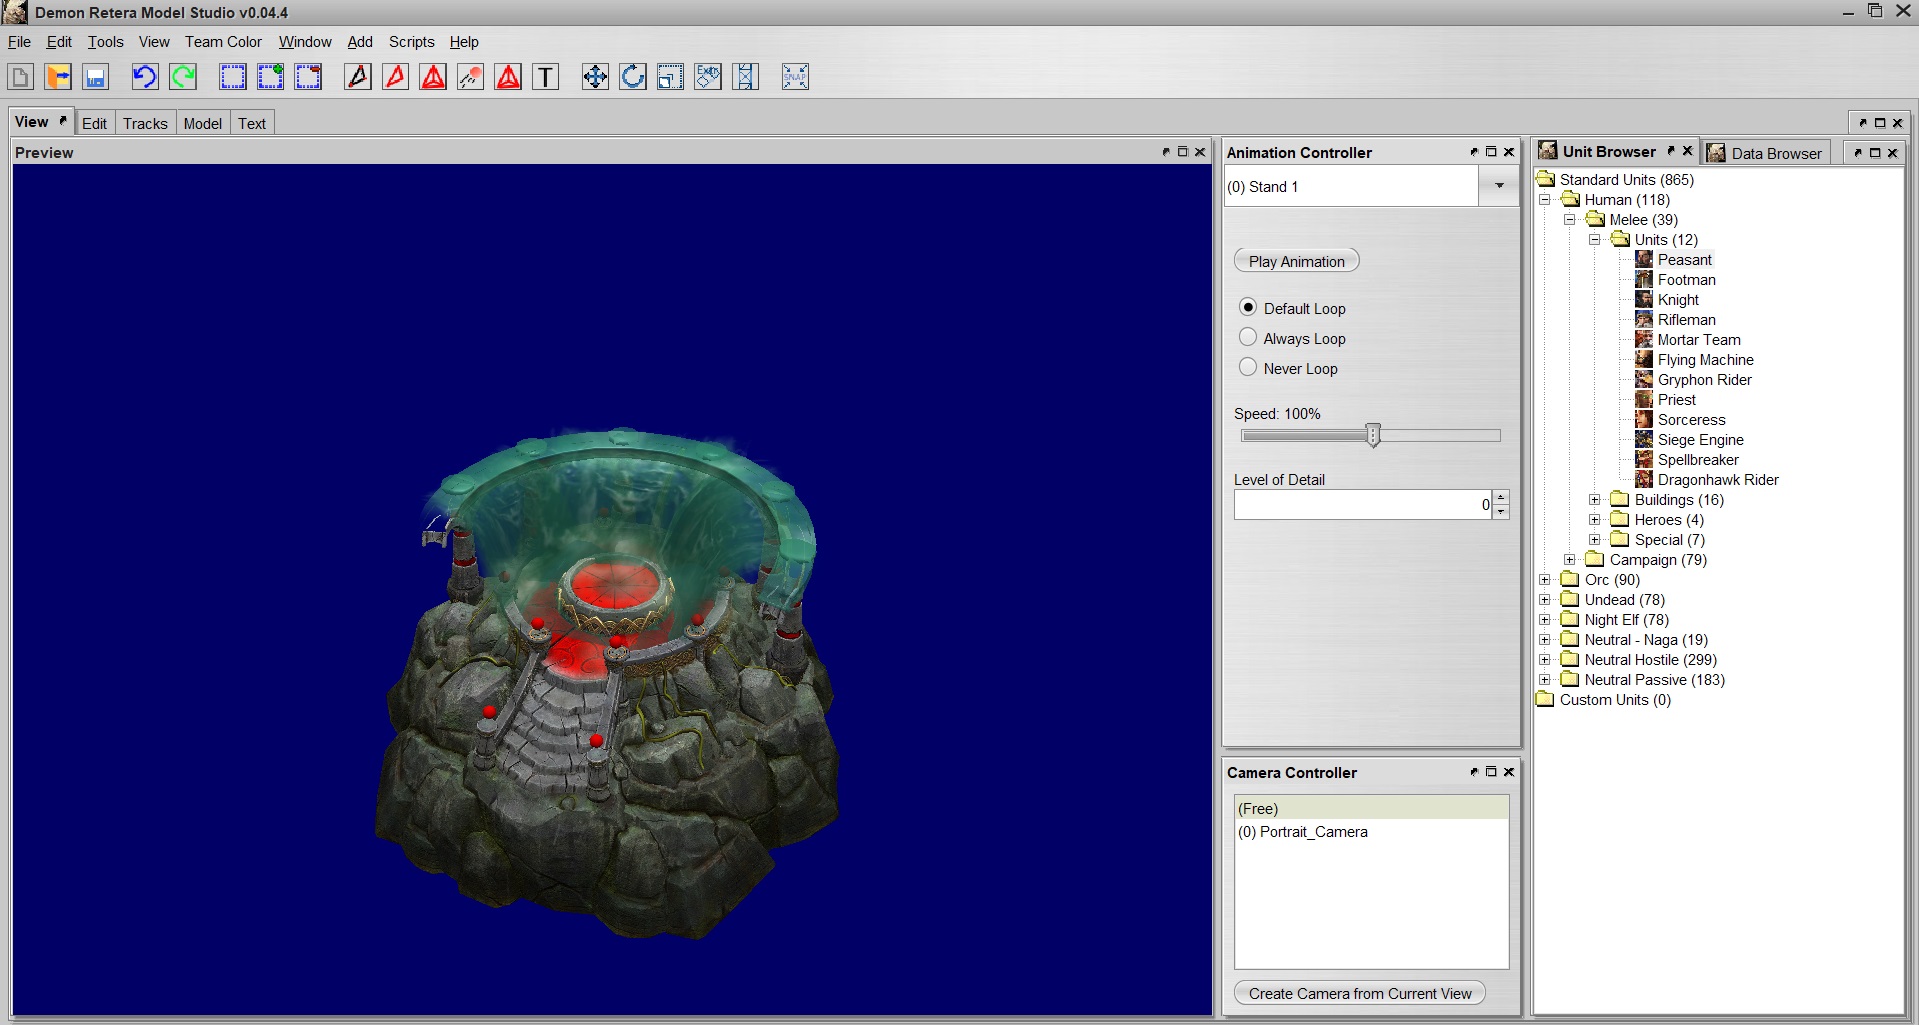Screen dimensions: 1919x1025
Task: Click the Save disk toolbar icon
Action: pos(96,77)
